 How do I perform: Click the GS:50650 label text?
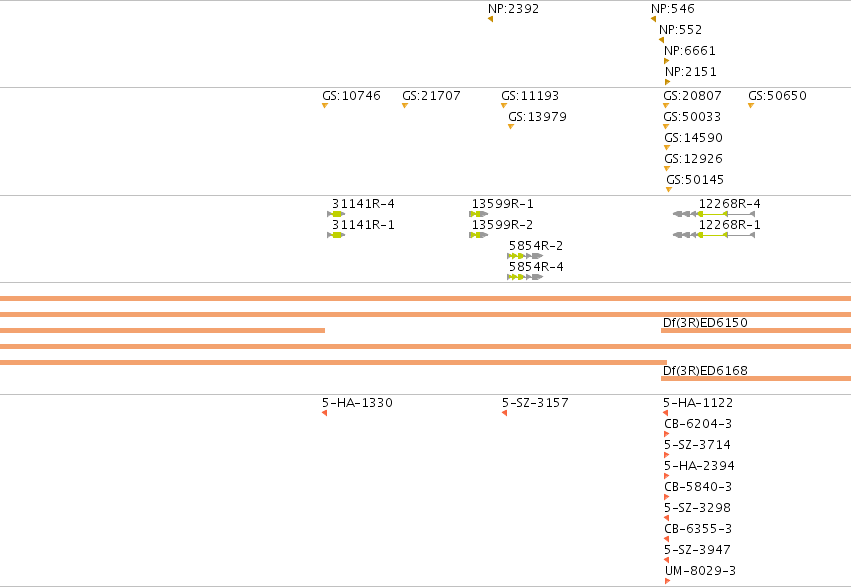click(x=777, y=95)
